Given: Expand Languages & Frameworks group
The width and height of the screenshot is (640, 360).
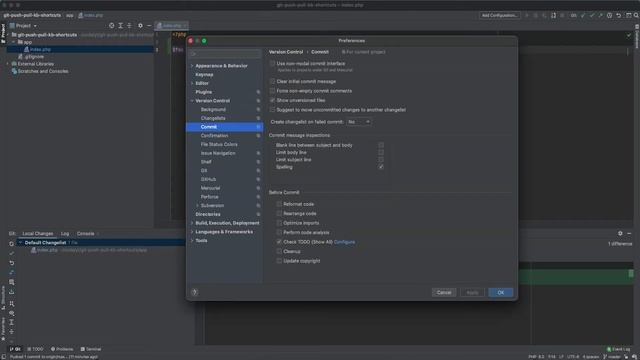Looking at the screenshot, I should (x=192, y=232).
